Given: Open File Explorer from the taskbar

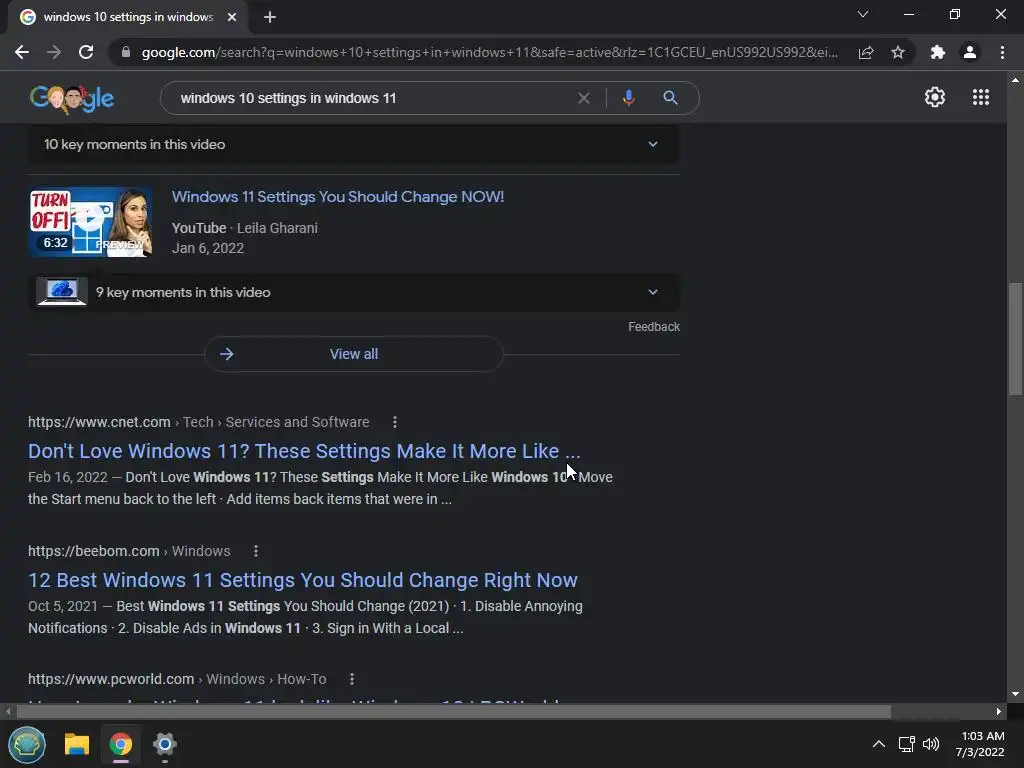Looking at the screenshot, I should tap(76, 744).
